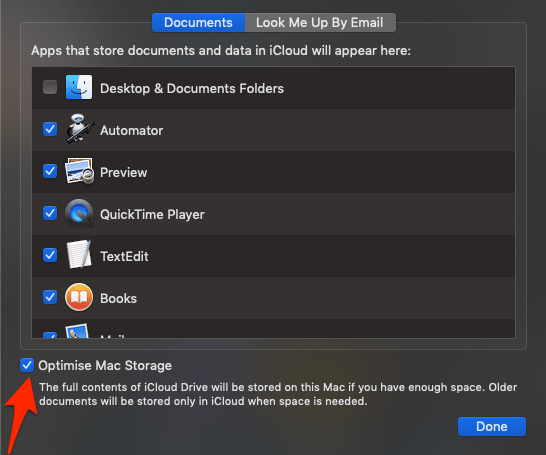Image resolution: width=546 pixels, height=455 pixels.
Task: Select the 'TextEdit' row label
Action: click(x=124, y=257)
